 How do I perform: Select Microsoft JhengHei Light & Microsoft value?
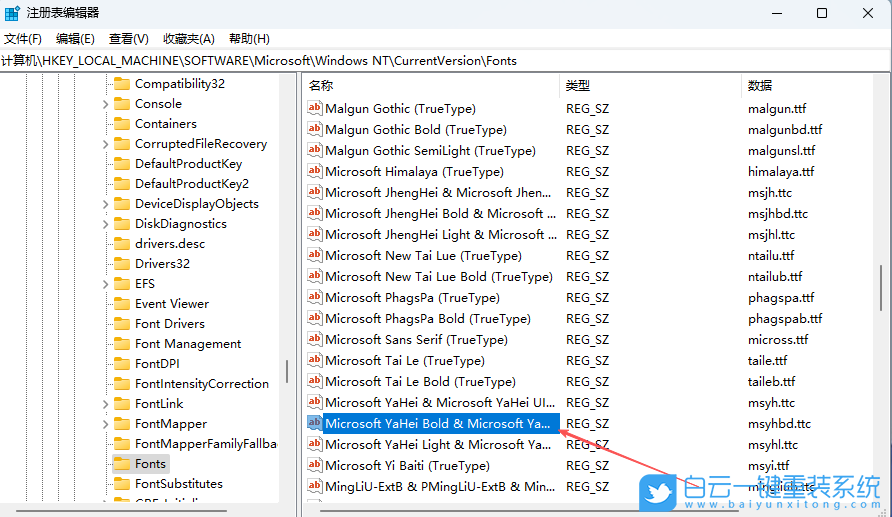[x=441, y=235]
